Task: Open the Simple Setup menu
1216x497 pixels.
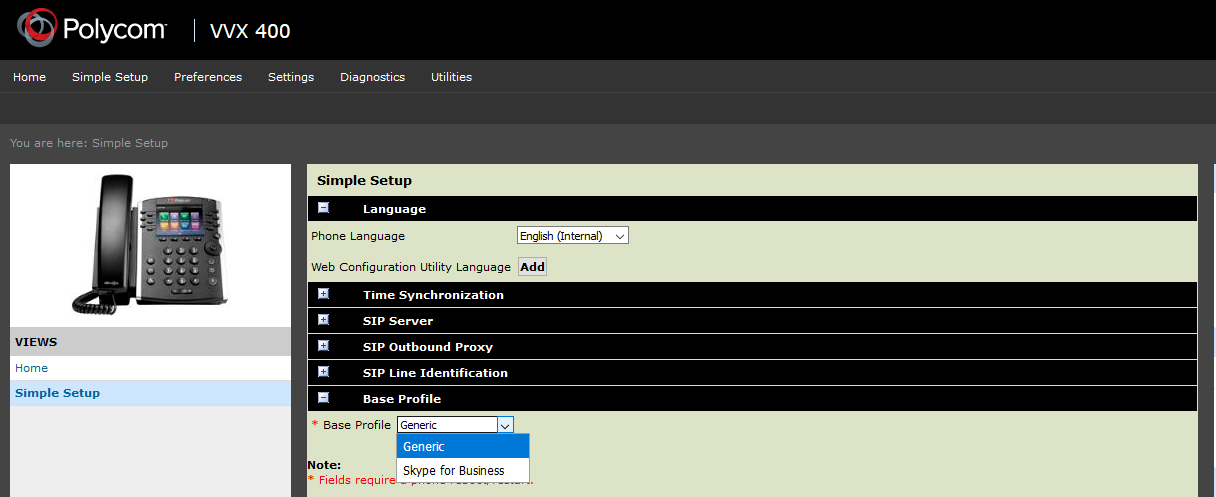Action: pos(110,77)
